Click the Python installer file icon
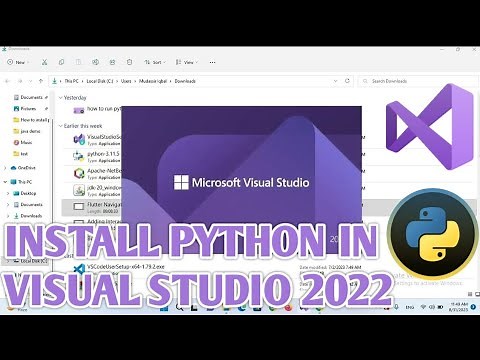The height and width of the screenshot is (360, 480). (79, 156)
